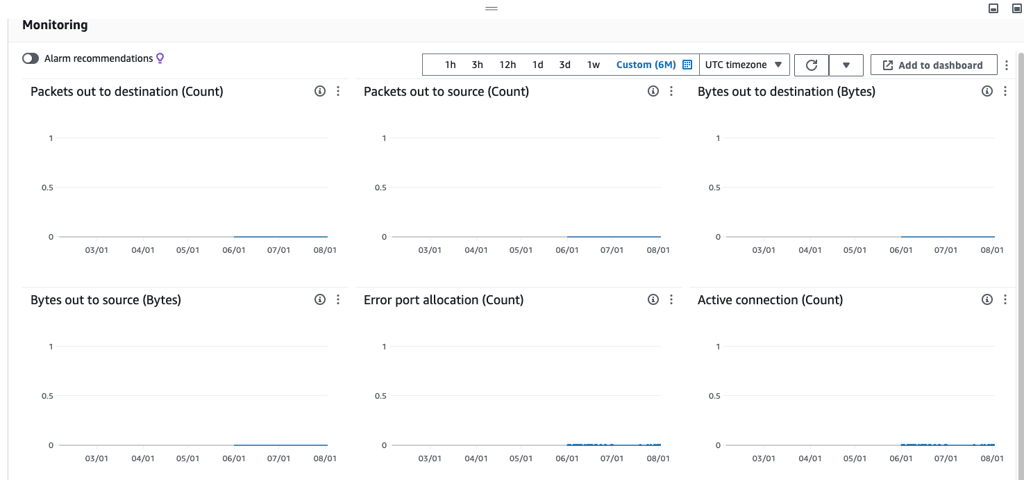Select the 3d time range
This screenshot has height=480, width=1024.
[x=565, y=65]
